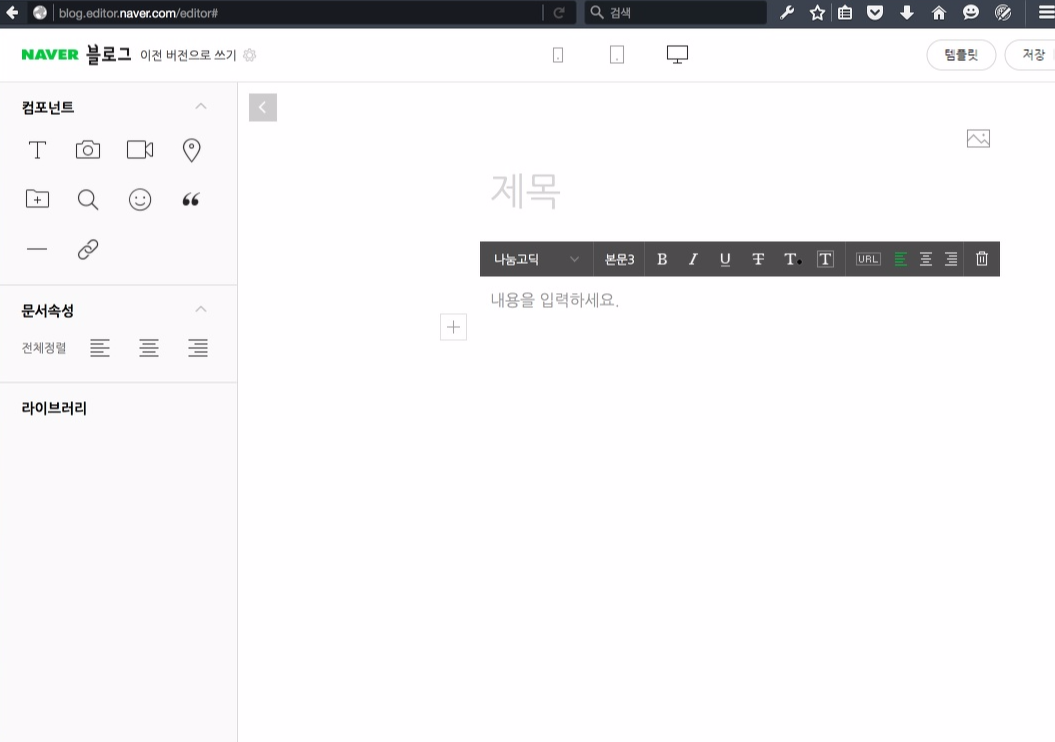The width and height of the screenshot is (1055, 742).
Task: Insert a location (map) component
Action: point(190,149)
